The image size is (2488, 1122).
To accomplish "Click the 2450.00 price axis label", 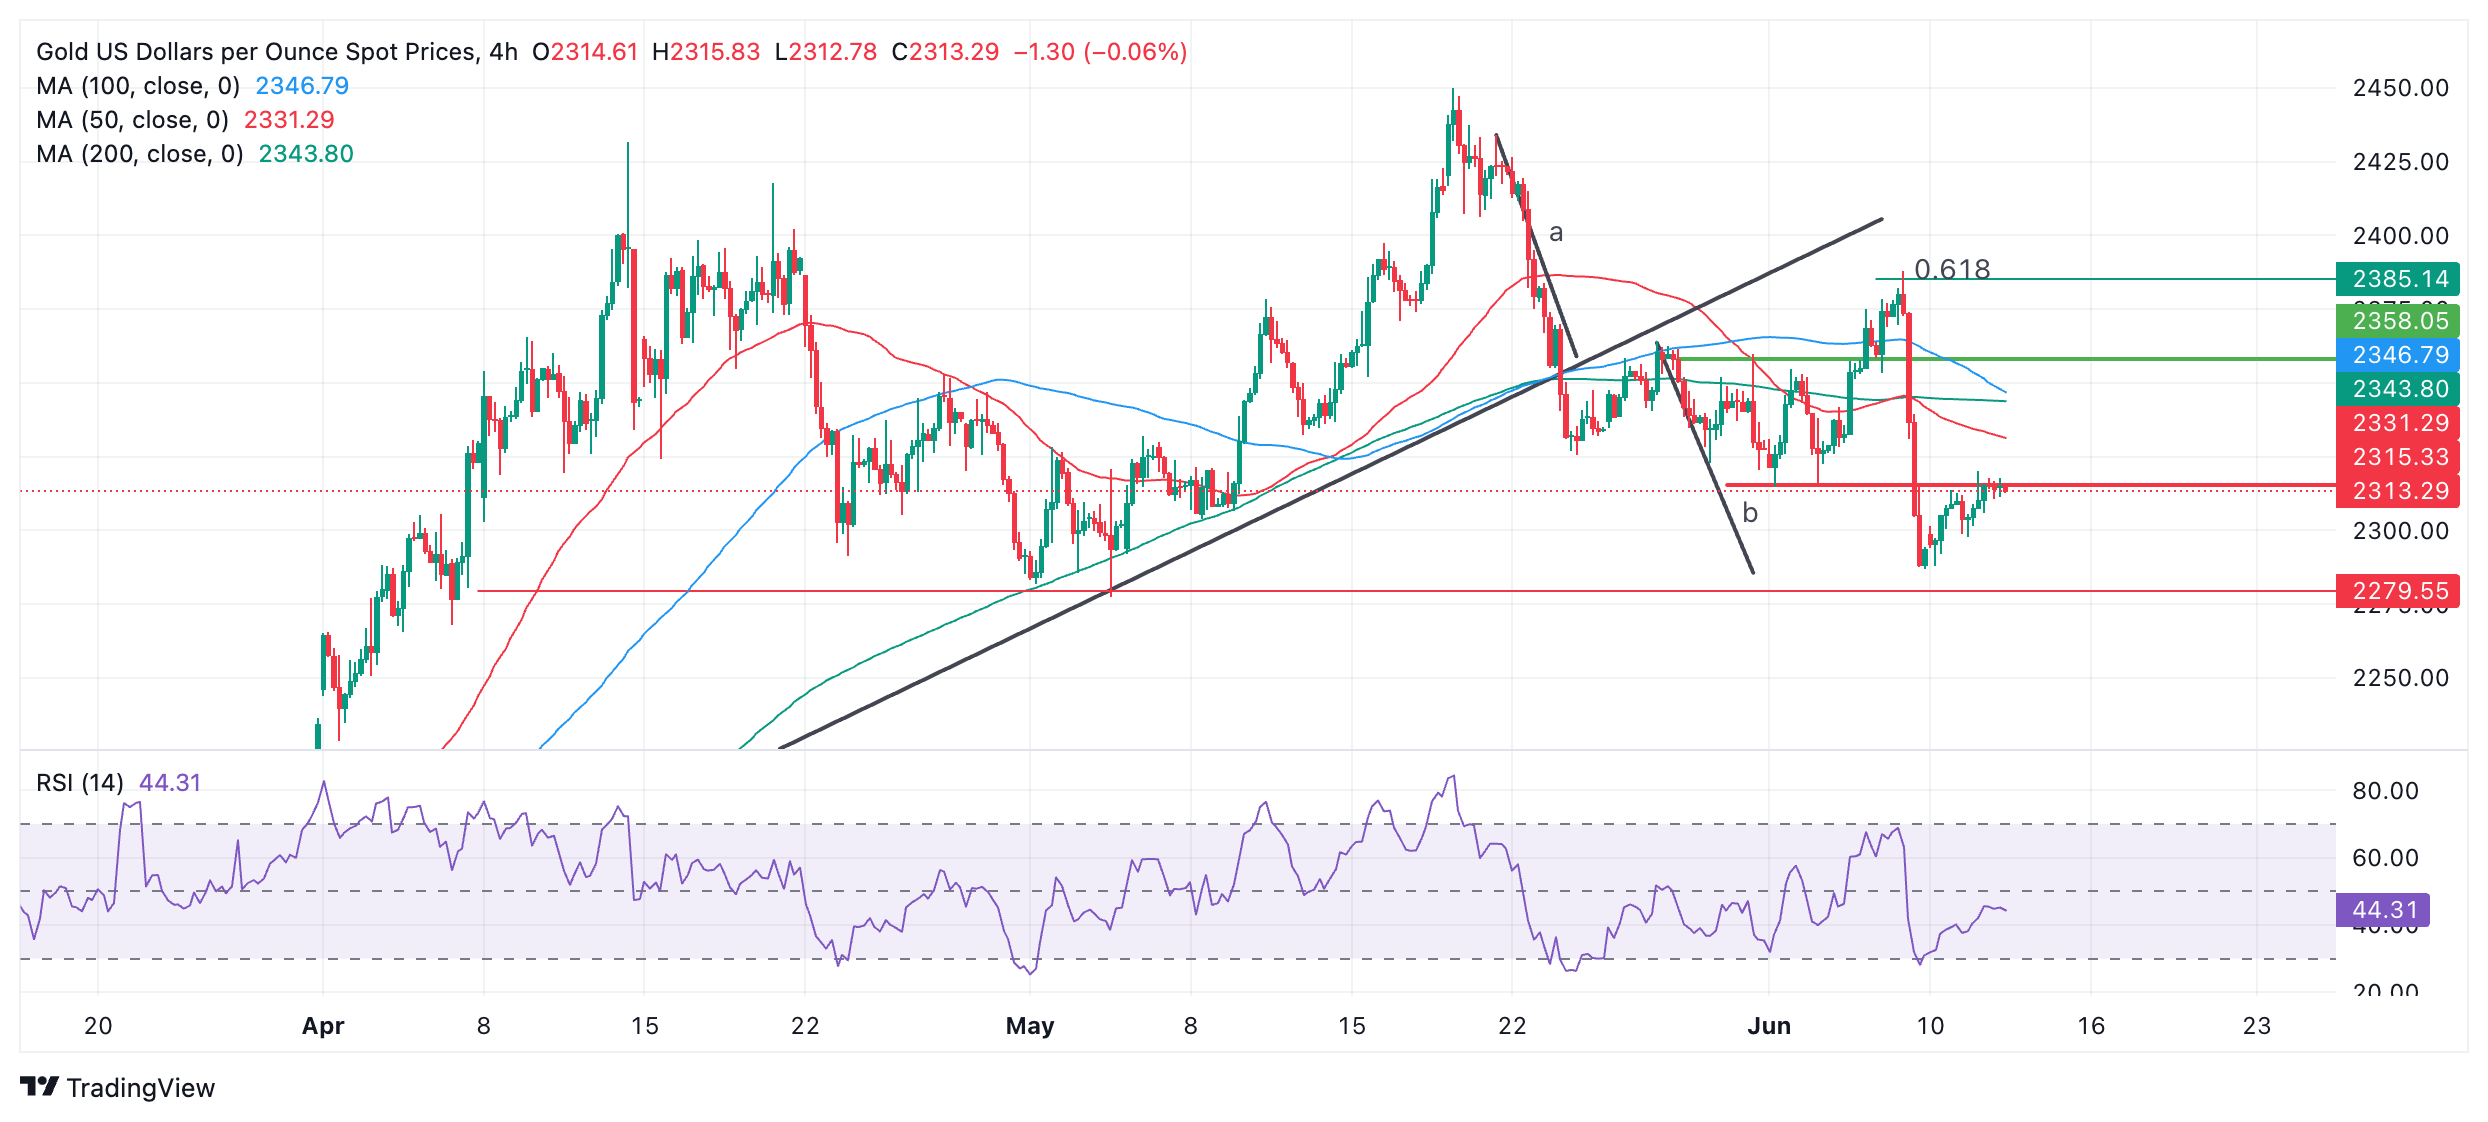I will tap(2400, 88).
